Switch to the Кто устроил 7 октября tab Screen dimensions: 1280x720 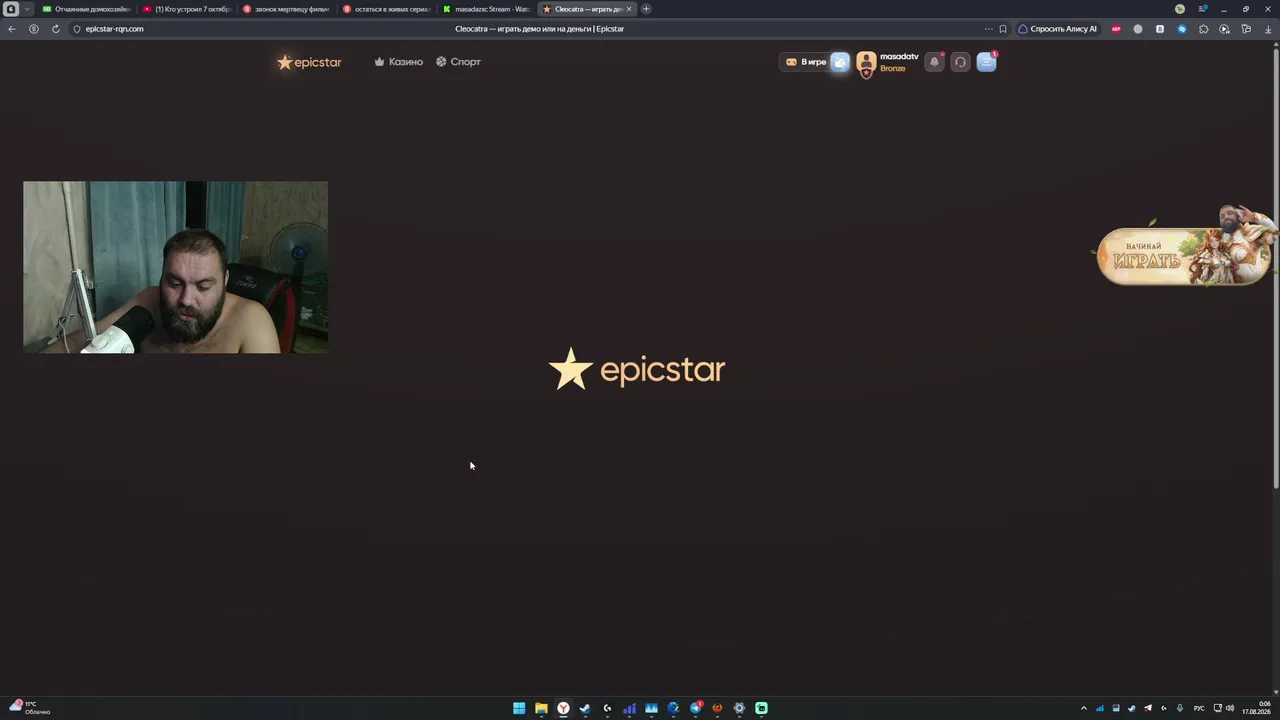186,9
